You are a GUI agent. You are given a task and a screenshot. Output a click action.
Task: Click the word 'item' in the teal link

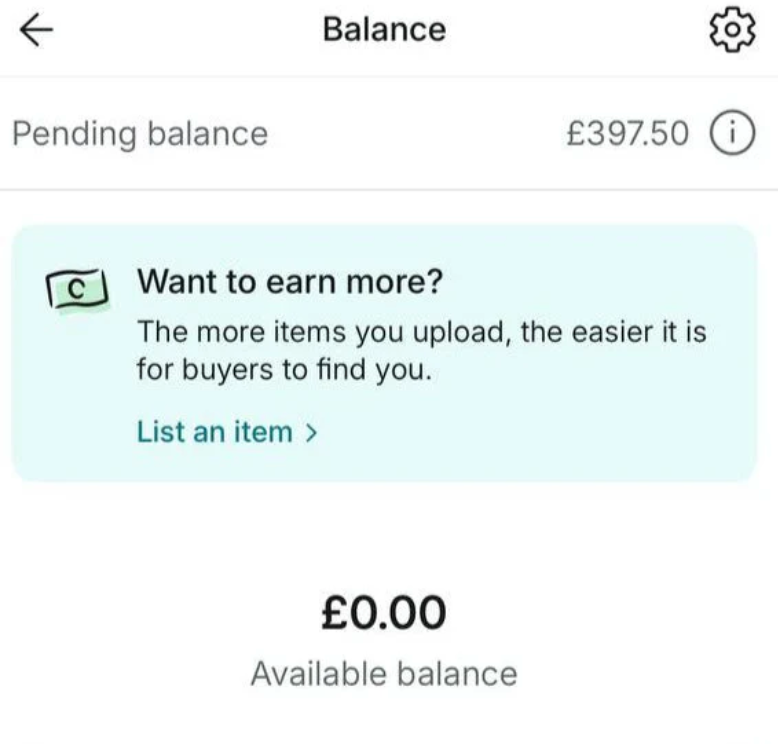266,432
